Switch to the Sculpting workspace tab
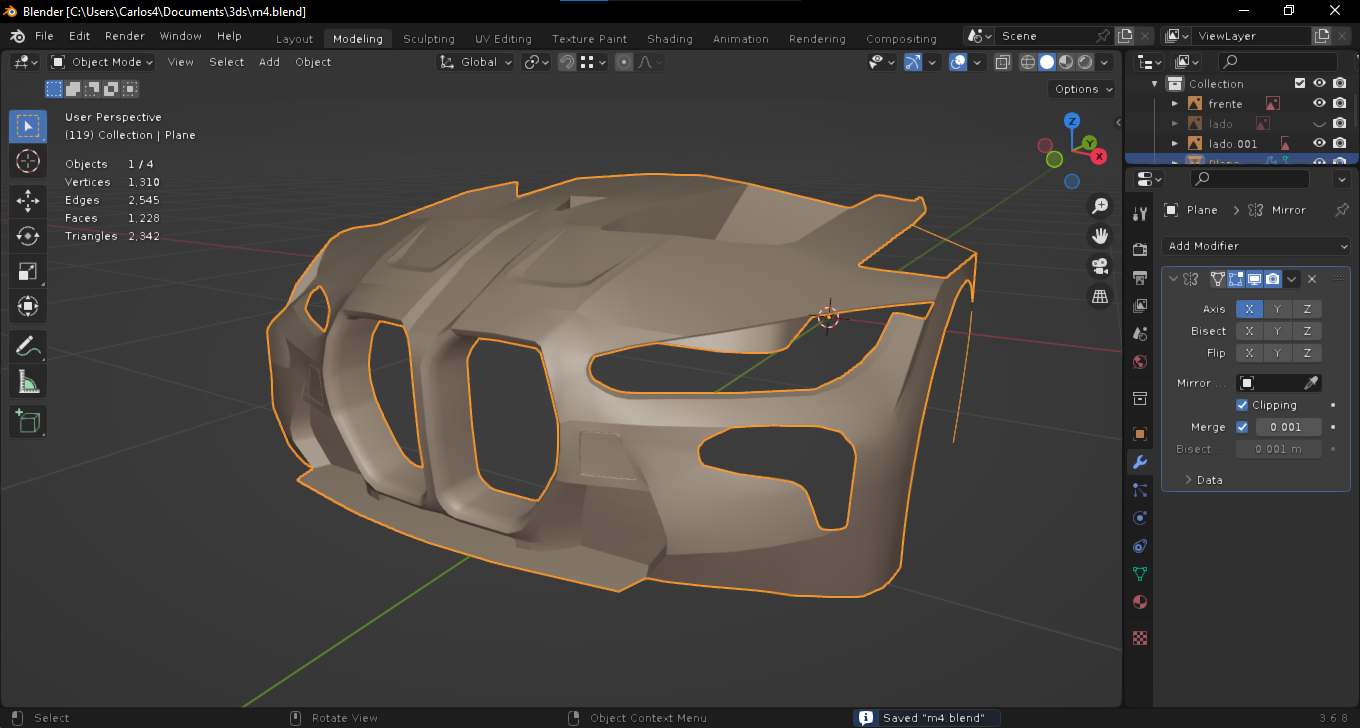The height and width of the screenshot is (728, 1360). [428, 39]
